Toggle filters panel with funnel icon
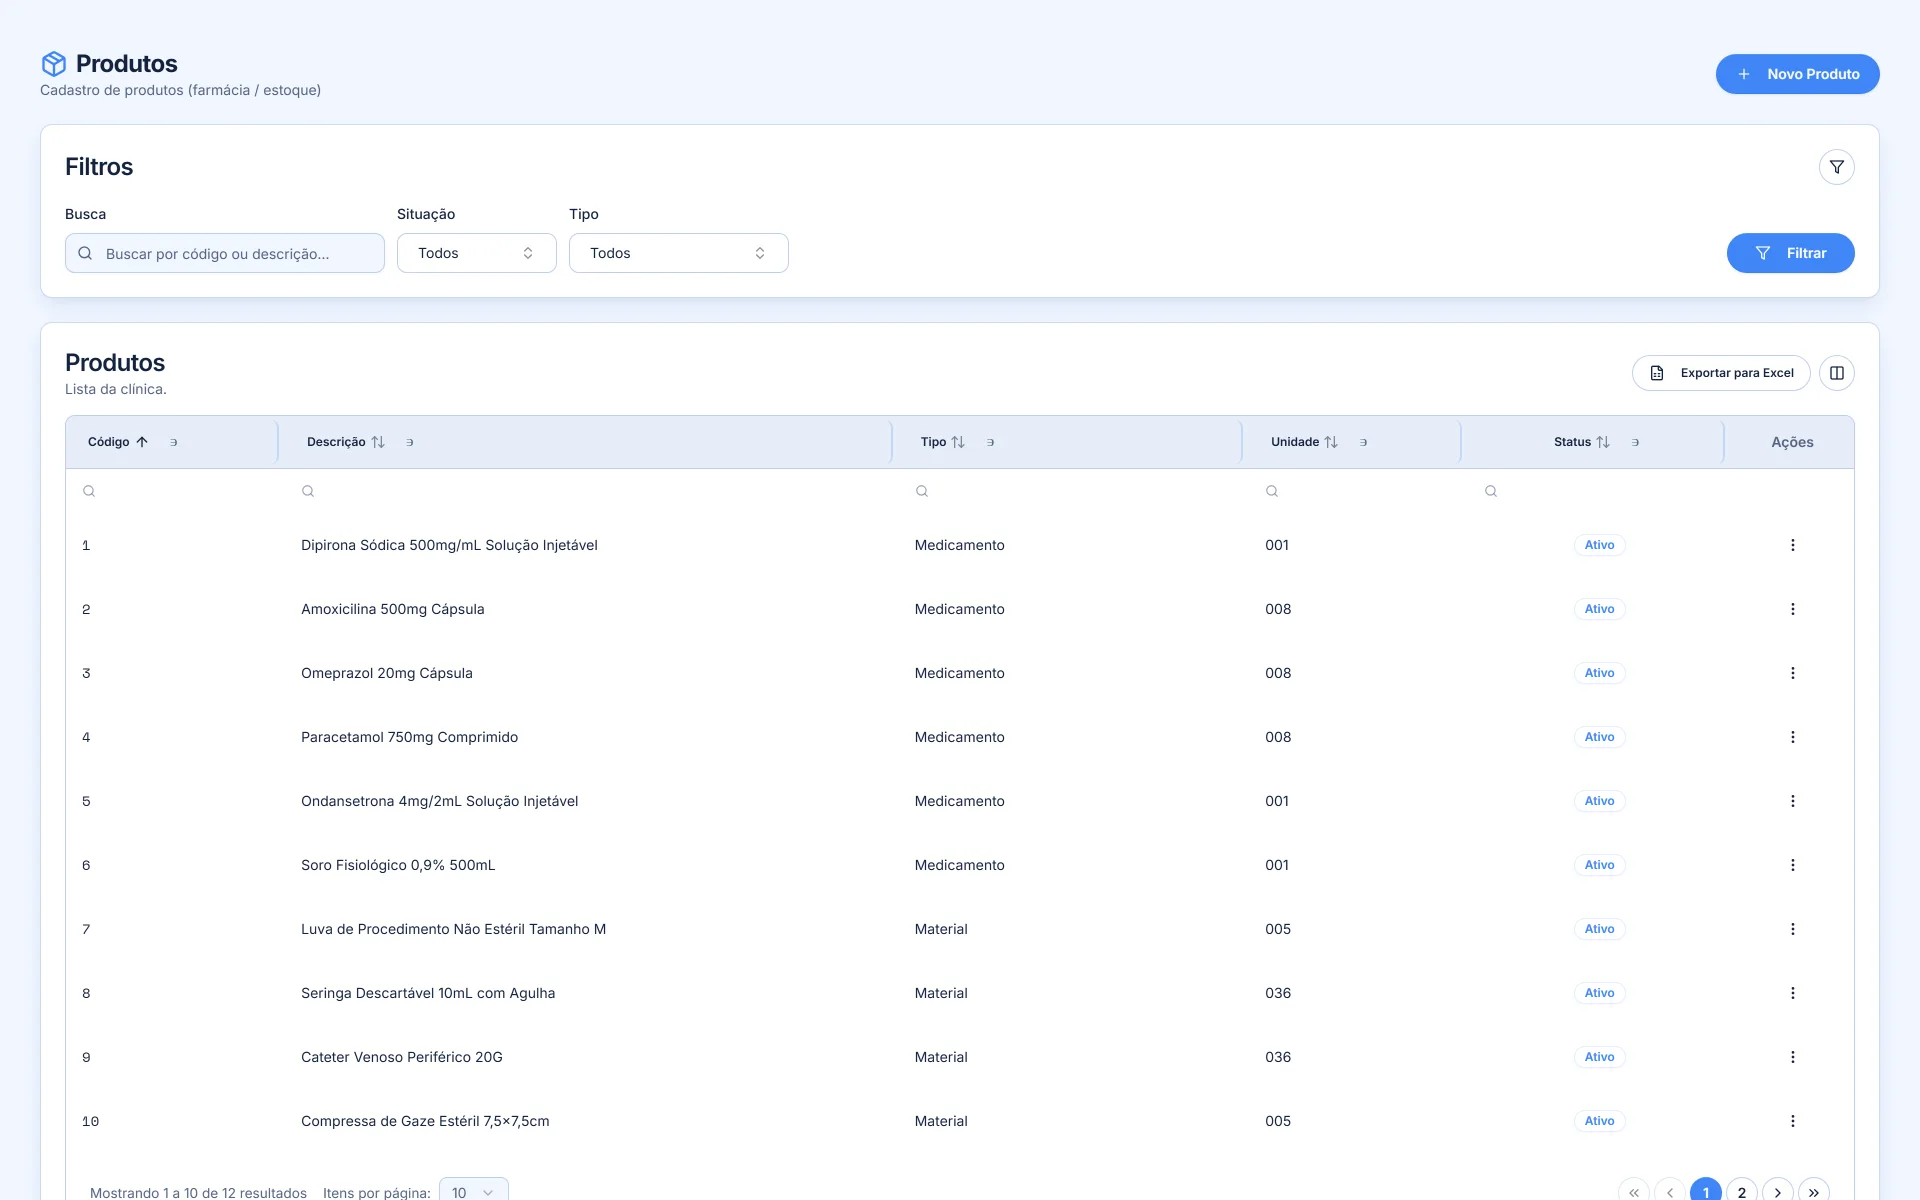 click(x=1836, y=167)
